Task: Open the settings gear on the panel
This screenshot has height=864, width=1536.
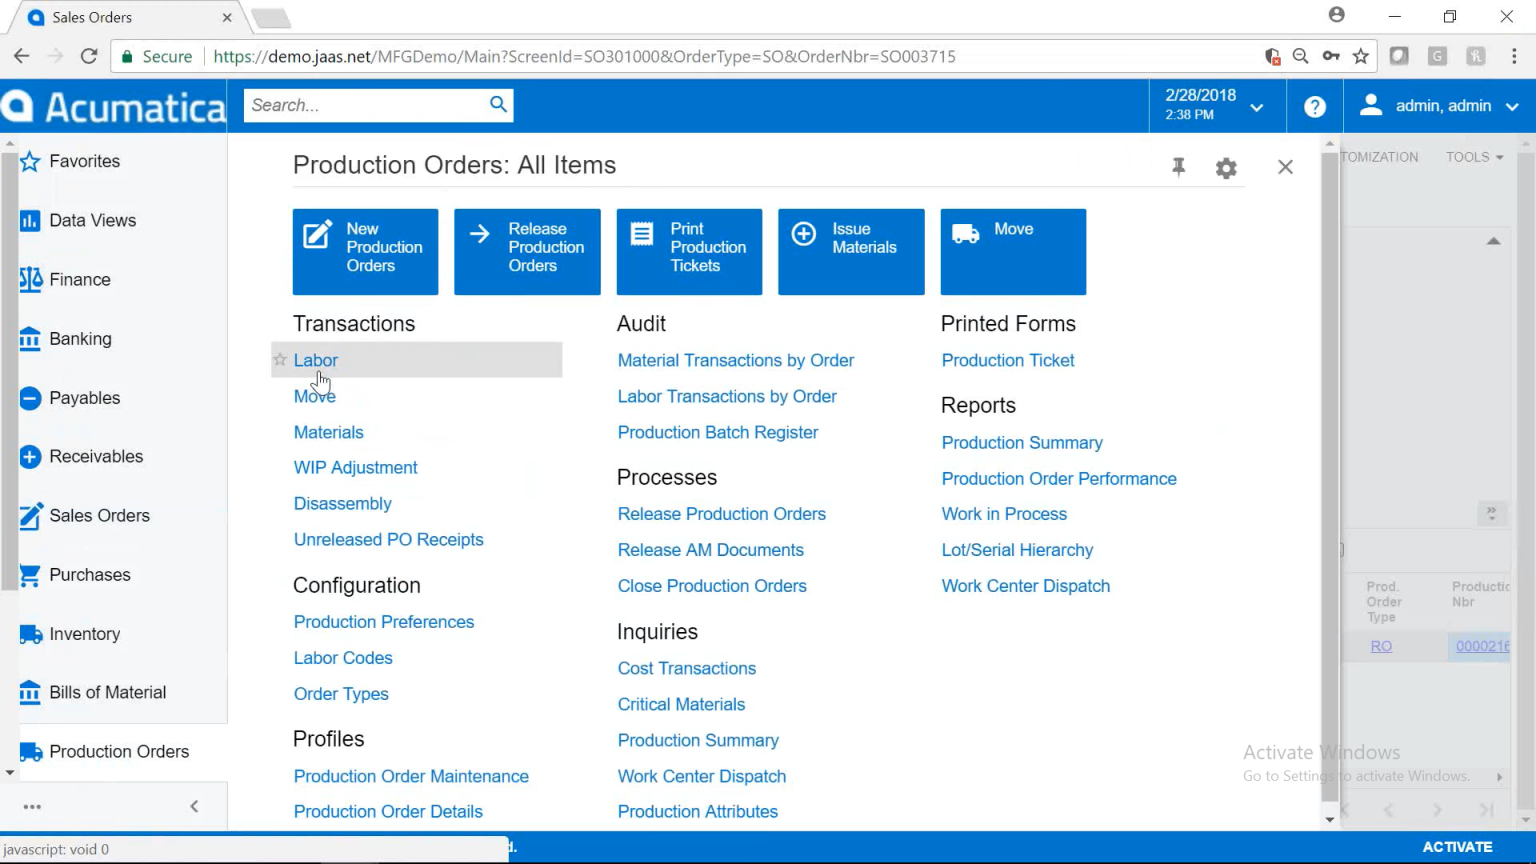Action: tap(1226, 167)
